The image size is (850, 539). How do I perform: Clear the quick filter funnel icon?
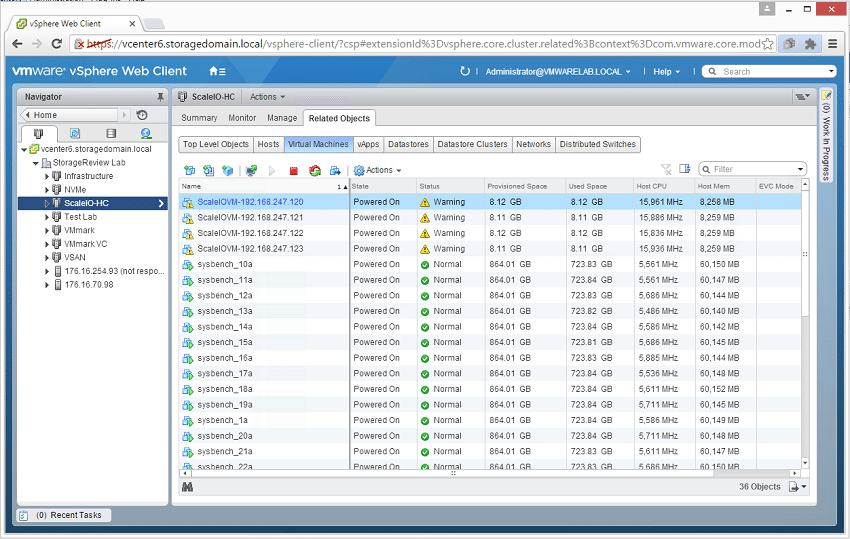(x=666, y=169)
